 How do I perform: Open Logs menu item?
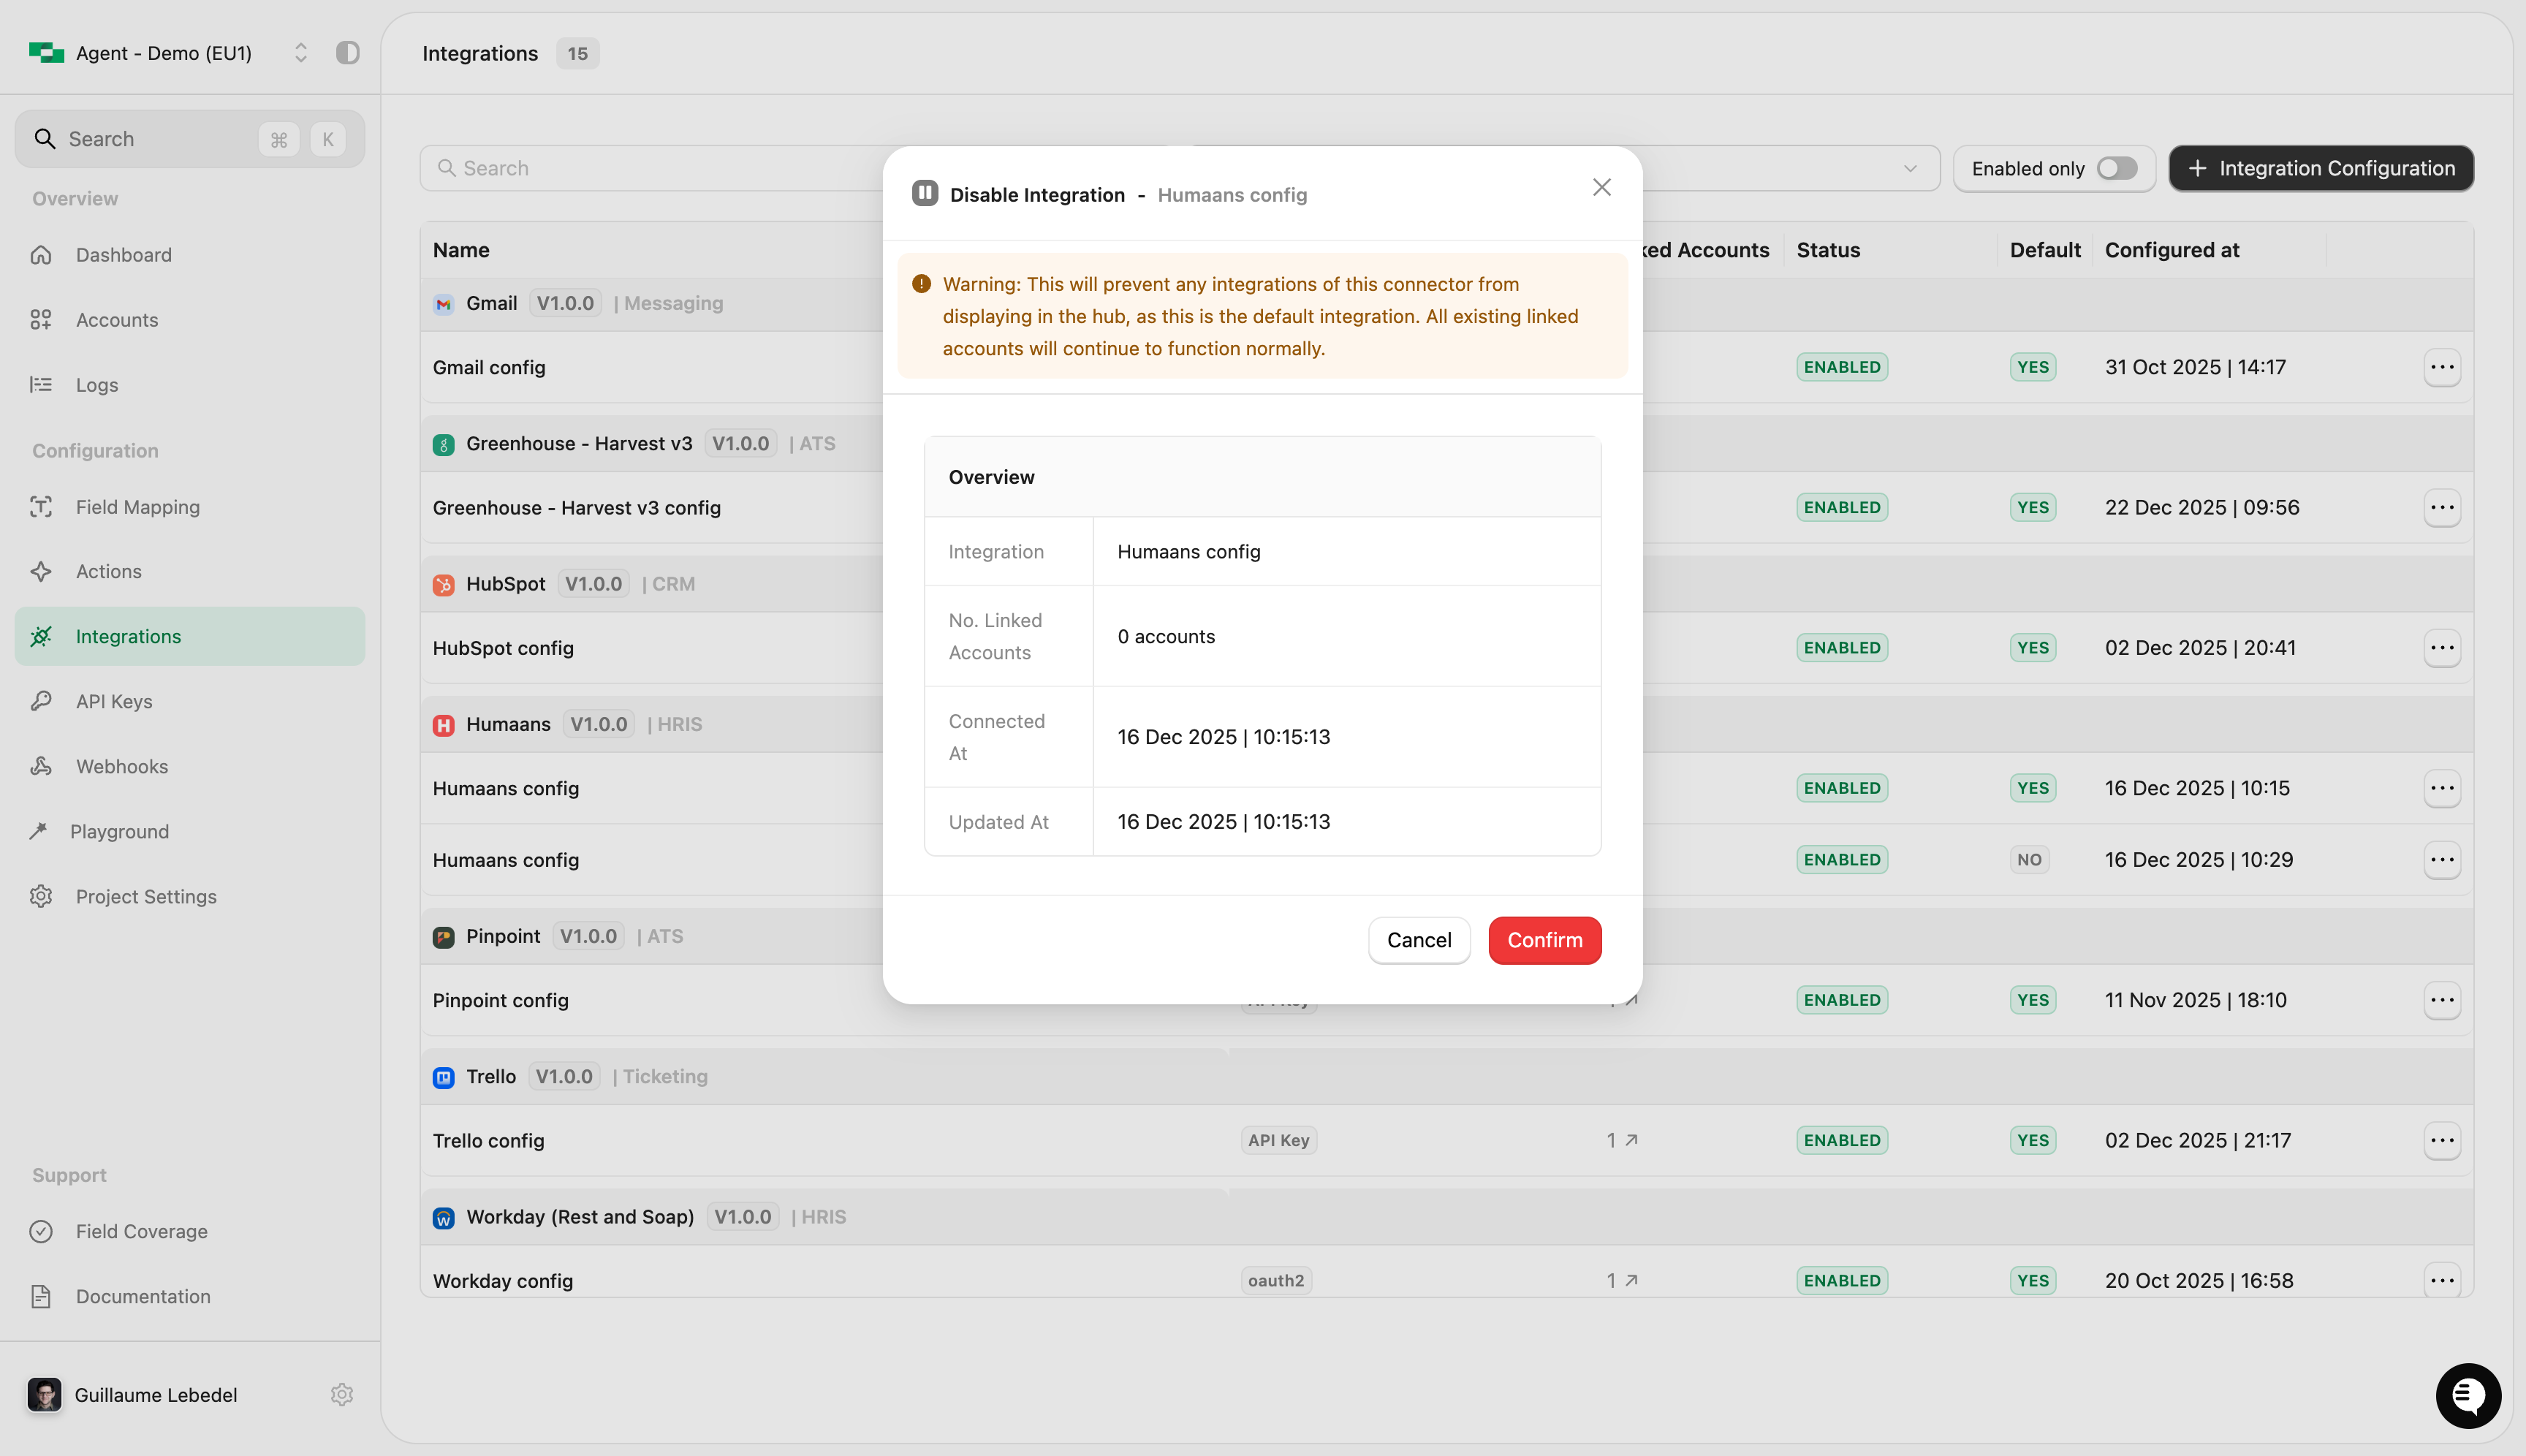[x=96, y=385]
